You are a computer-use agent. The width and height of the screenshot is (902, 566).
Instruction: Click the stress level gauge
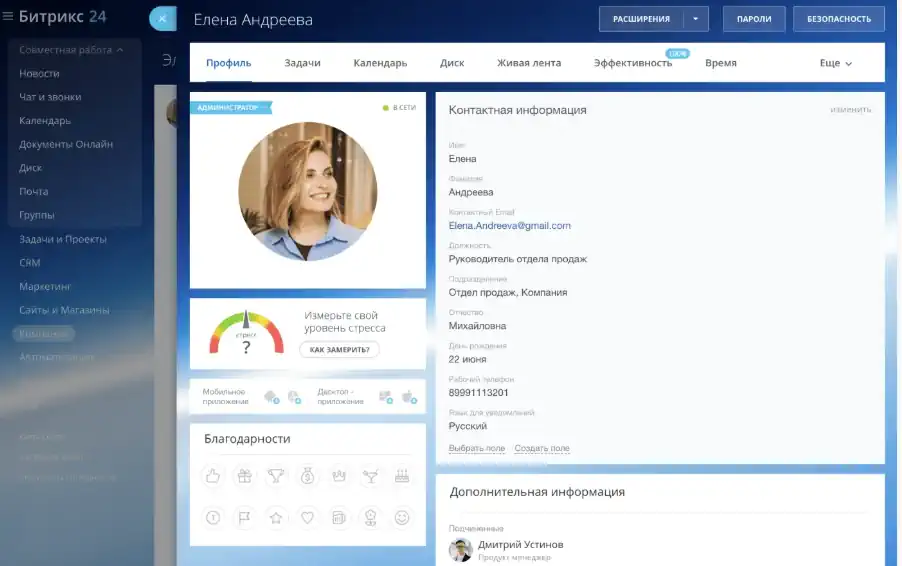click(246, 333)
